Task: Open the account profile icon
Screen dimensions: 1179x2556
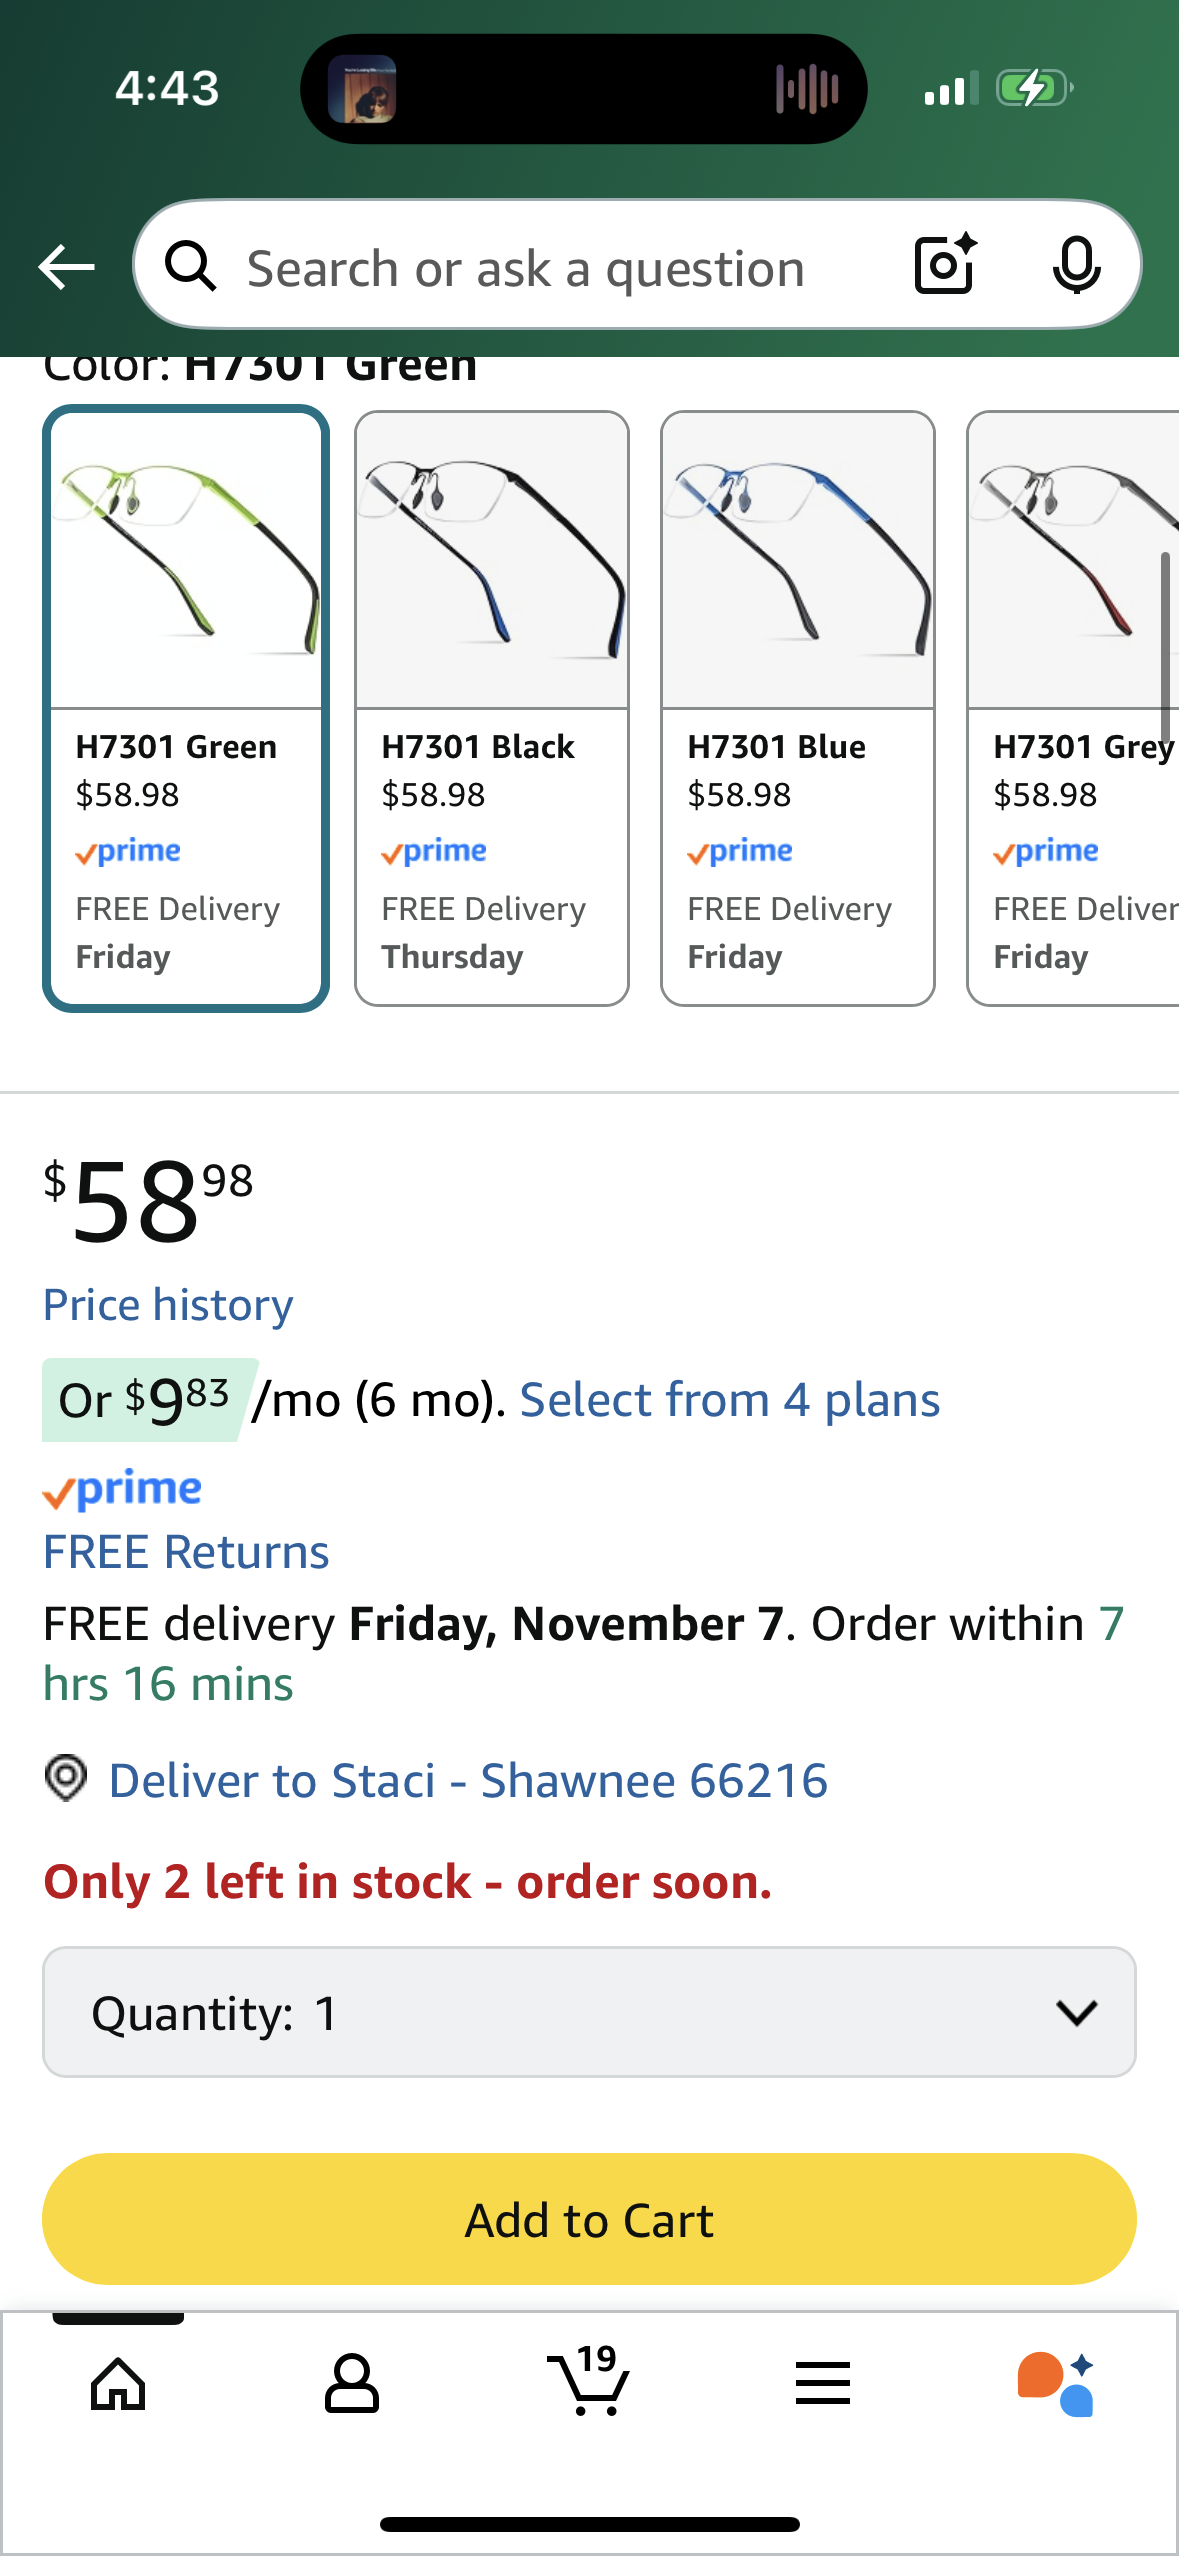Action: 352,2384
